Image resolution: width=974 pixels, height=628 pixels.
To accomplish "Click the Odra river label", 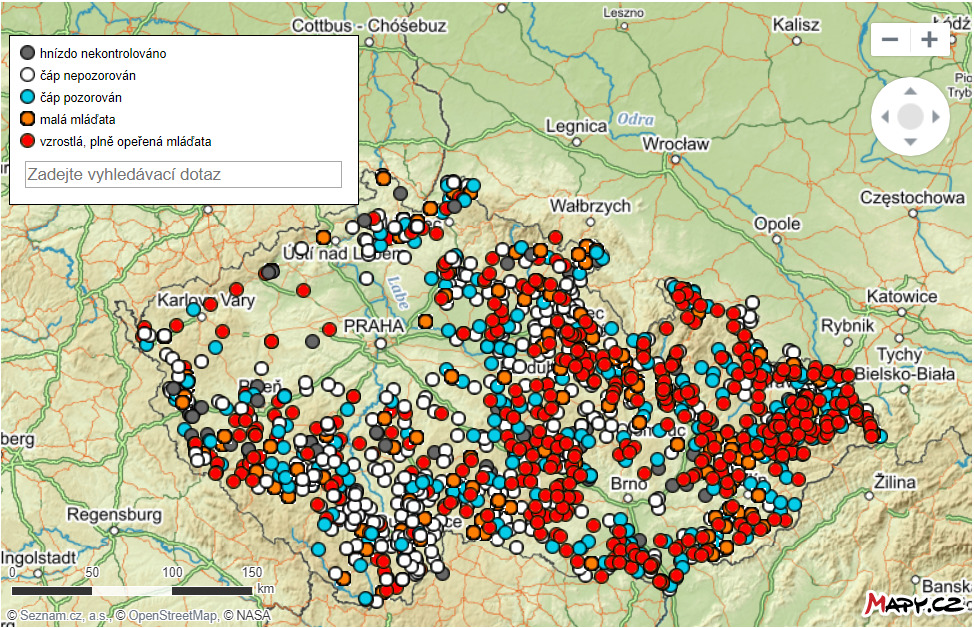I will point(635,119).
